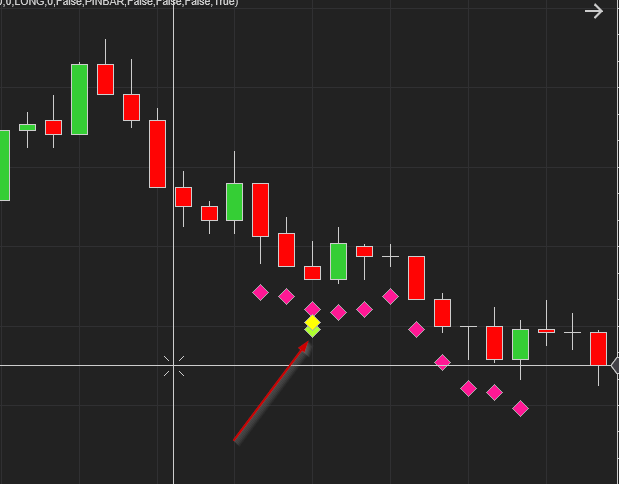Select the magenta diamond directly above the yellow diamond
The height and width of the screenshot is (484, 619).
coord(312,308)
